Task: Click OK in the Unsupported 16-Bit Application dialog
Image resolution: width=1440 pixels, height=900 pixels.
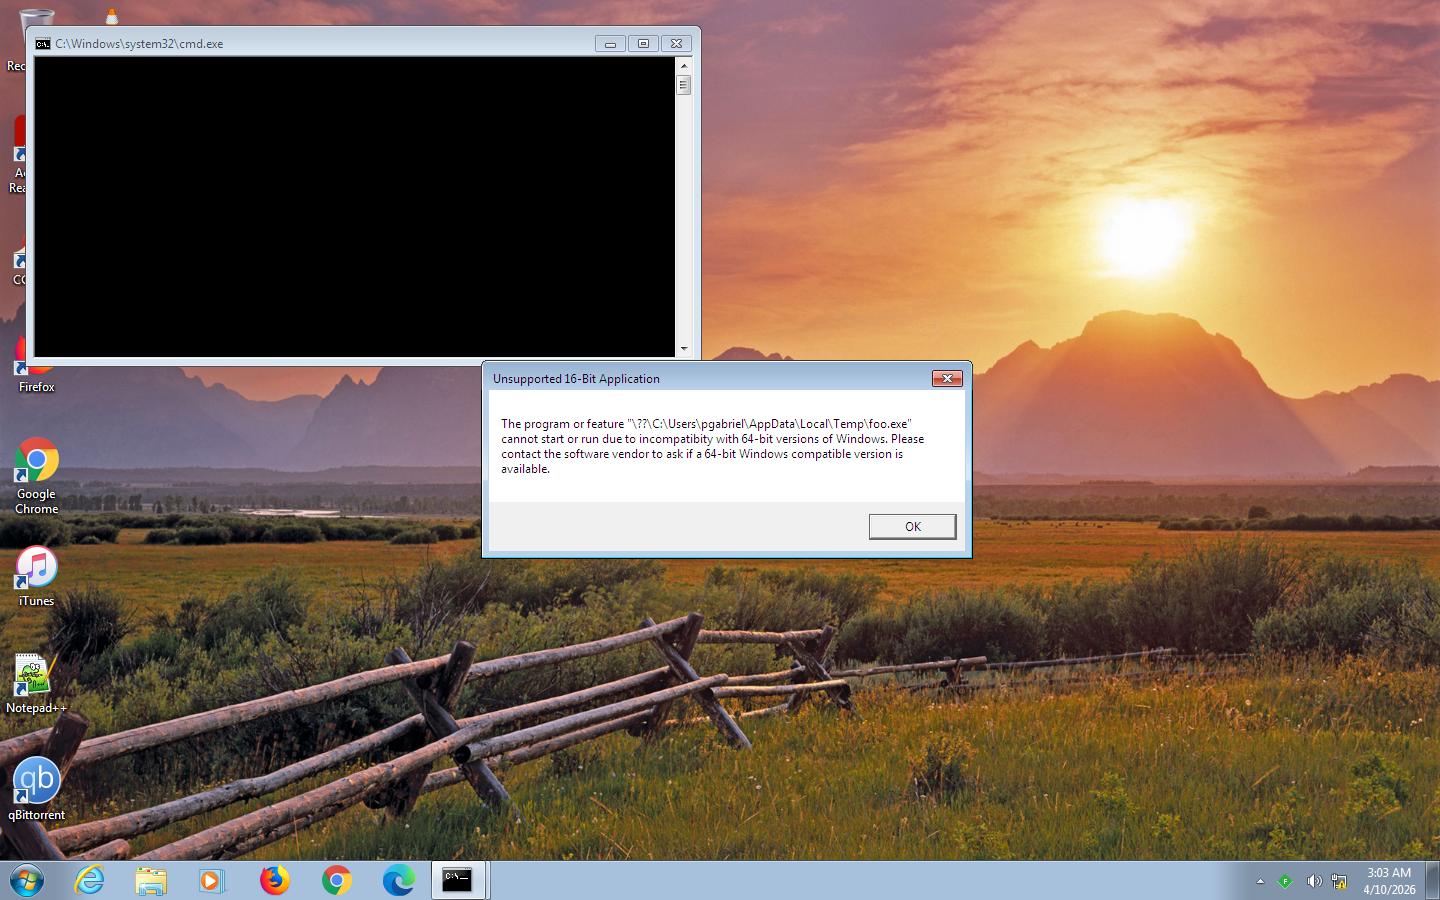Action: pos(912,527)
